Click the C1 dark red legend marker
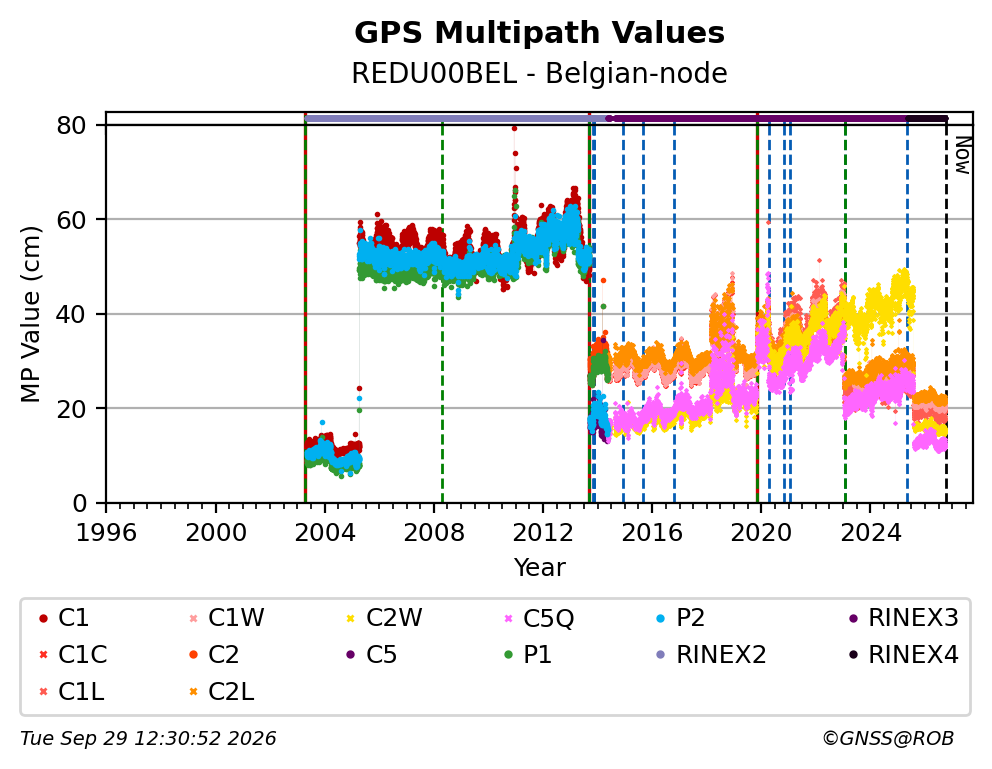The image size is (992, 769). click(43, 618)
